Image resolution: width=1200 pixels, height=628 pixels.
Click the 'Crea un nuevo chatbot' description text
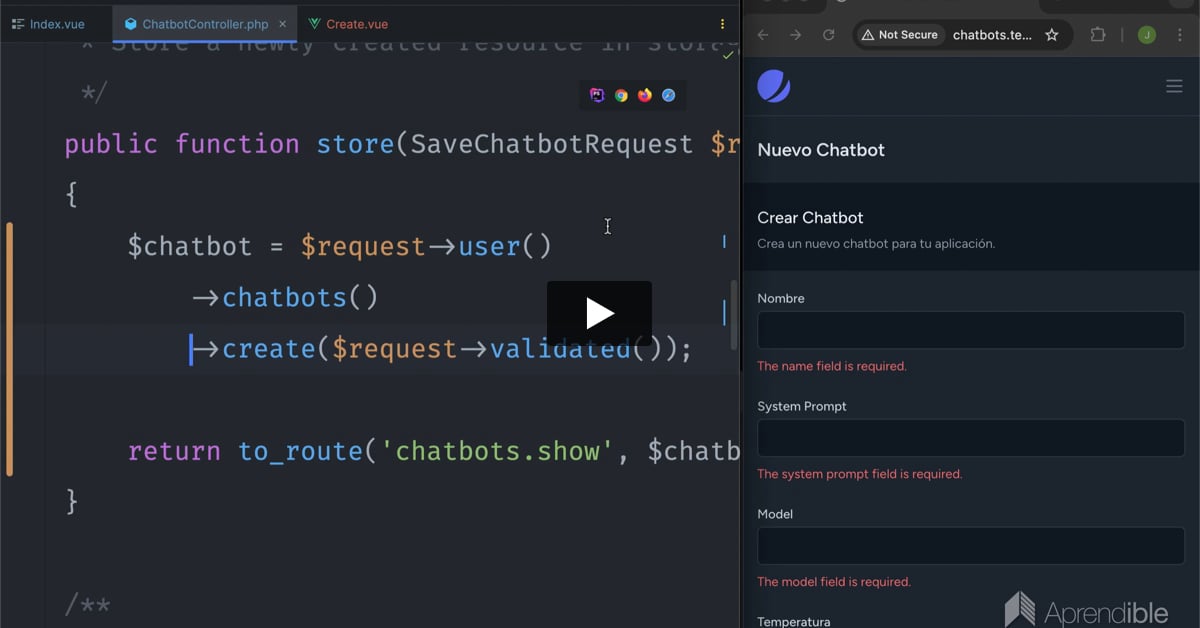(x=876, y=244)
